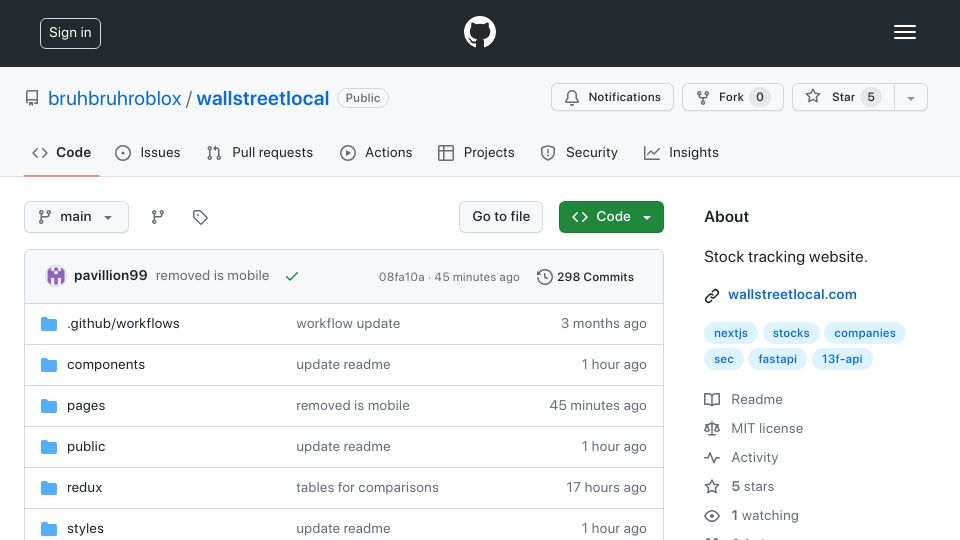Click the folder icon beside .github/workflows
Viewport: 960px width, 540px height.
(49, 324)
